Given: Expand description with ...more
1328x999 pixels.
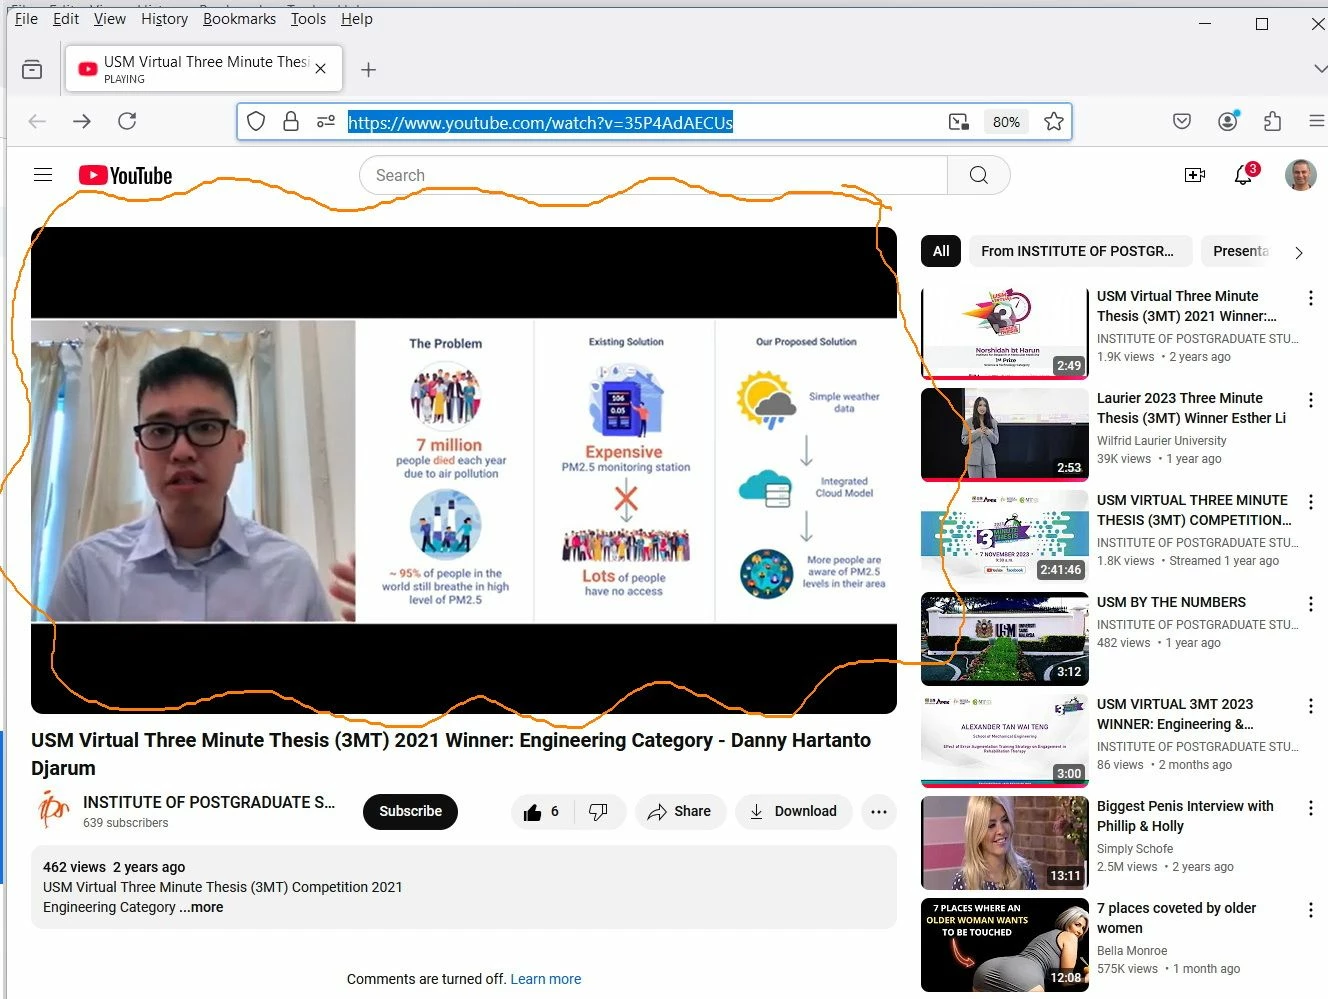Looking at the screenshot, I should coord(201,907).
